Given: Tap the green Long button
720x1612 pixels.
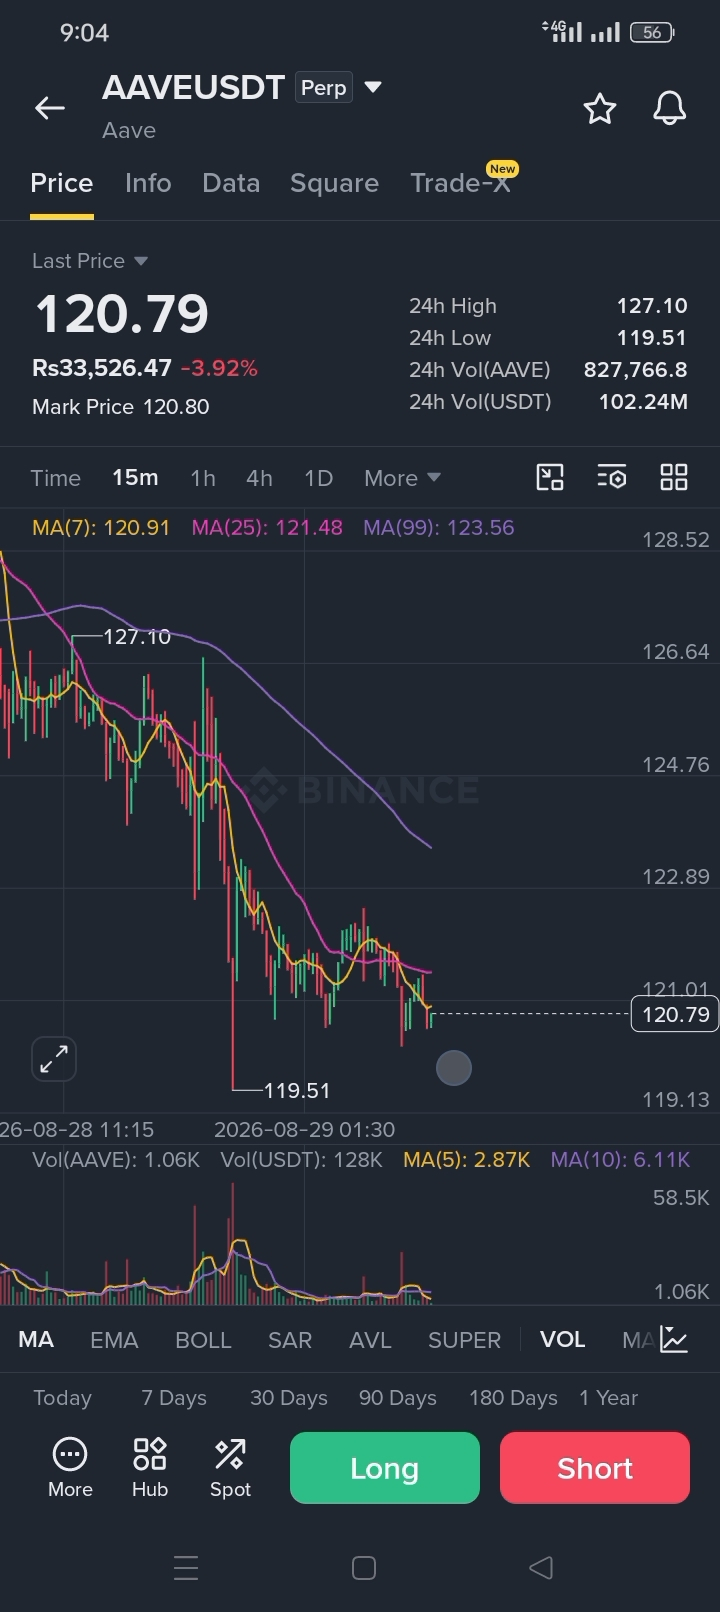Looking at the screenshot, I should tap(385, 1468).
